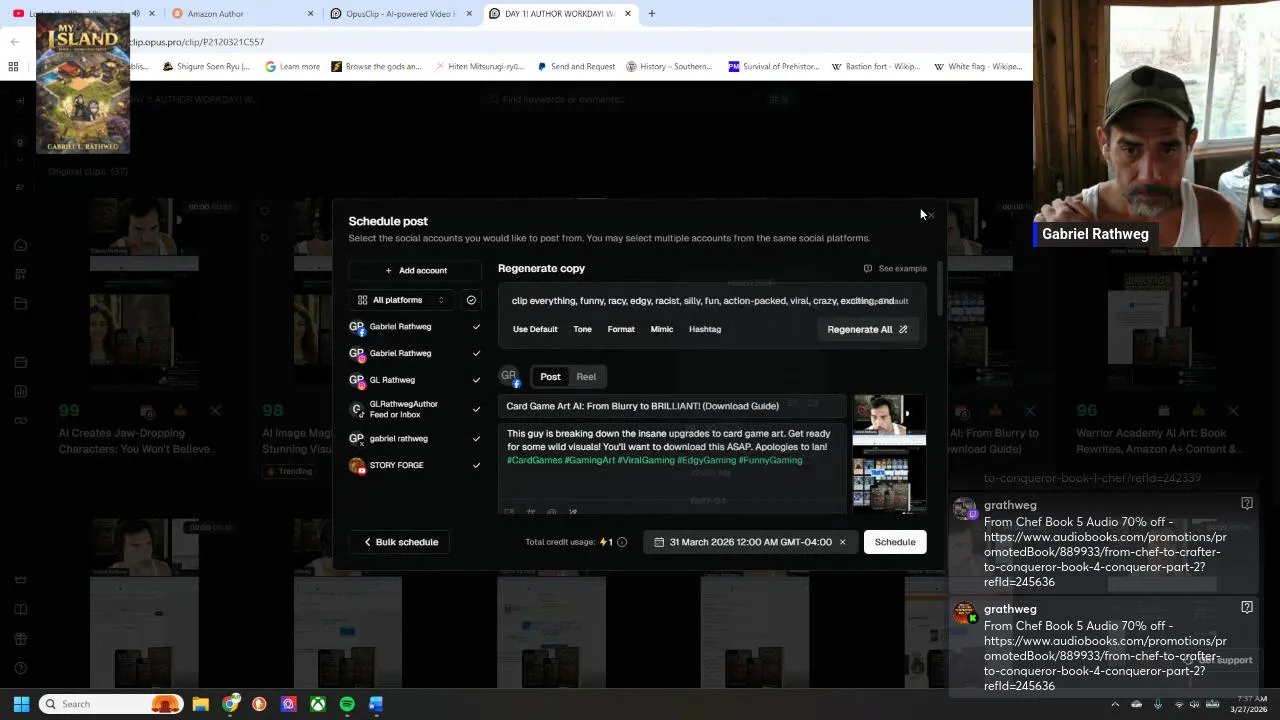Open the Format option
Image resolution: width=1280 pixels, height=720 pixels.
tap(621, 329)
